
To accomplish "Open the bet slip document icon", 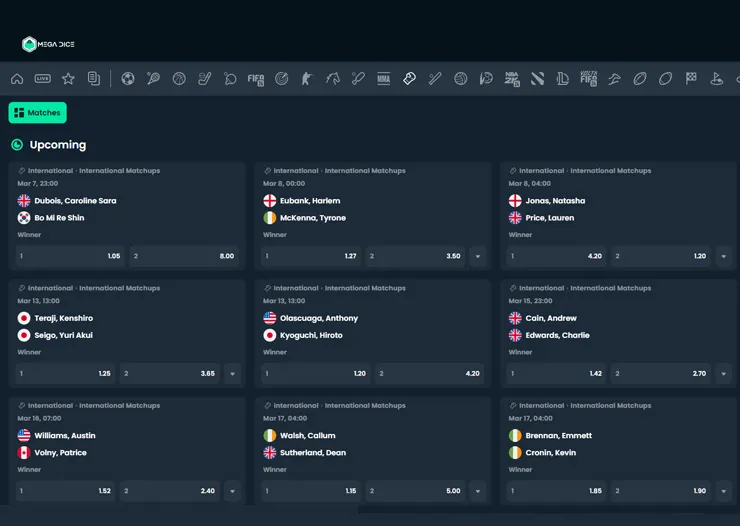I will (94, 79).
